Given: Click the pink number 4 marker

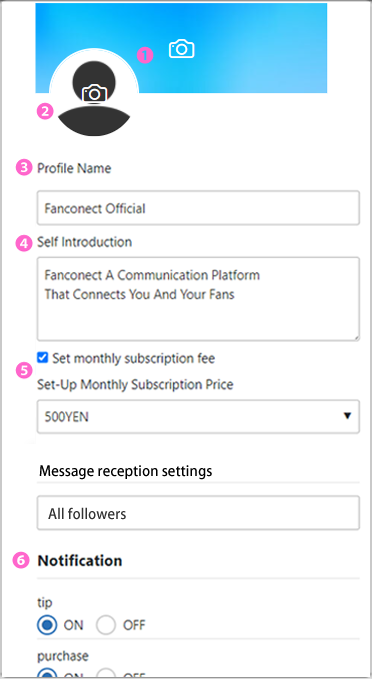Looking at the screenshot, I should pyautogui.click(x=24, y=243).
